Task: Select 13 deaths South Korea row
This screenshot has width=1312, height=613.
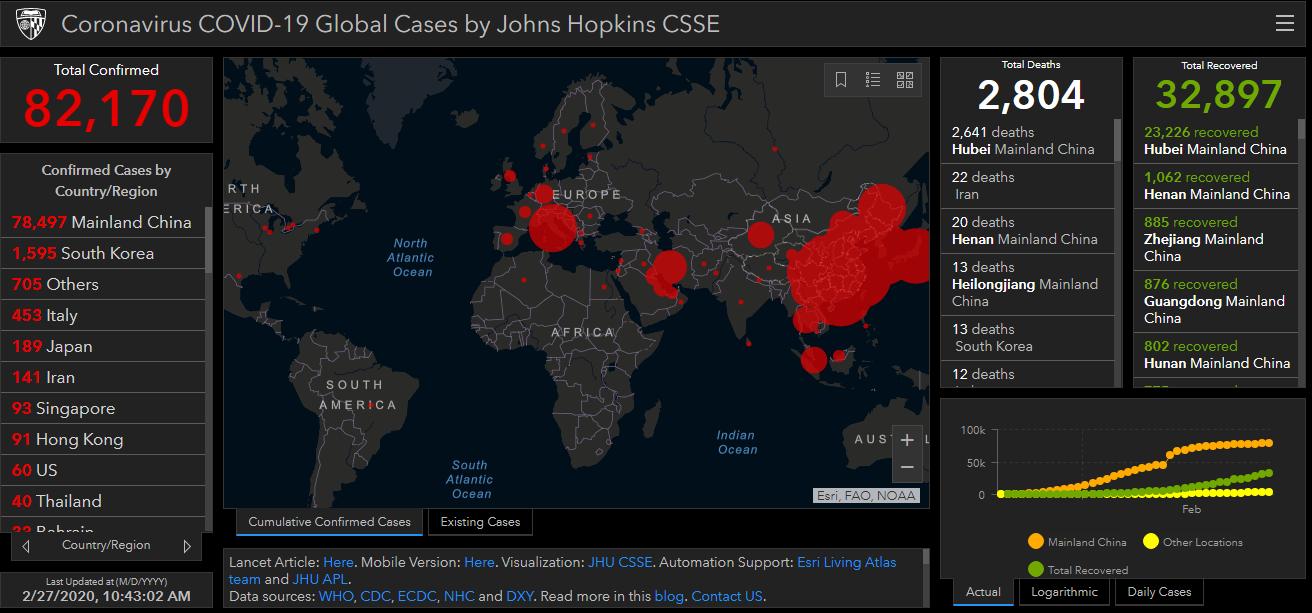Action: click(1027, 338)
